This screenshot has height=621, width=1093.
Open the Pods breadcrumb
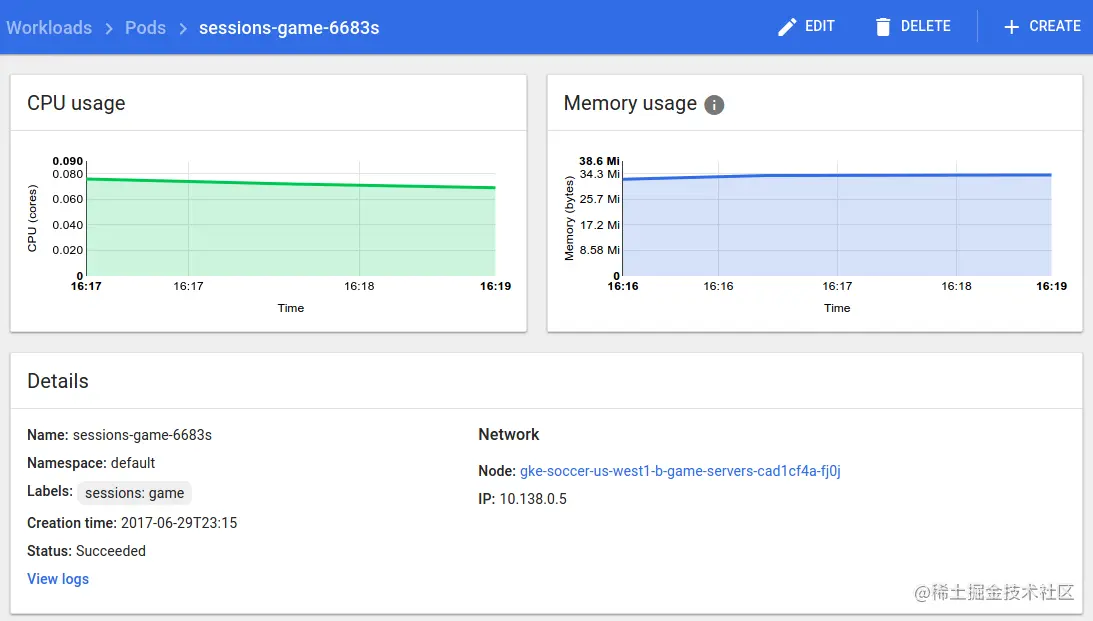tap(145, 27)
